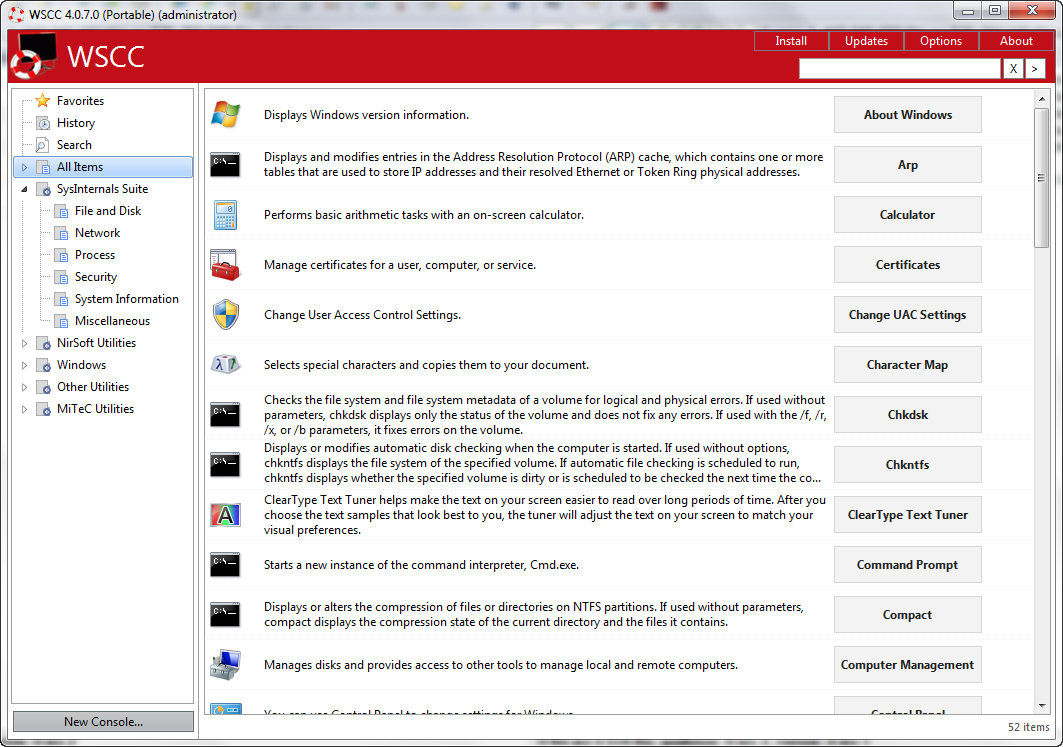Click the Certificates toolbox icon

click(225, 265)
